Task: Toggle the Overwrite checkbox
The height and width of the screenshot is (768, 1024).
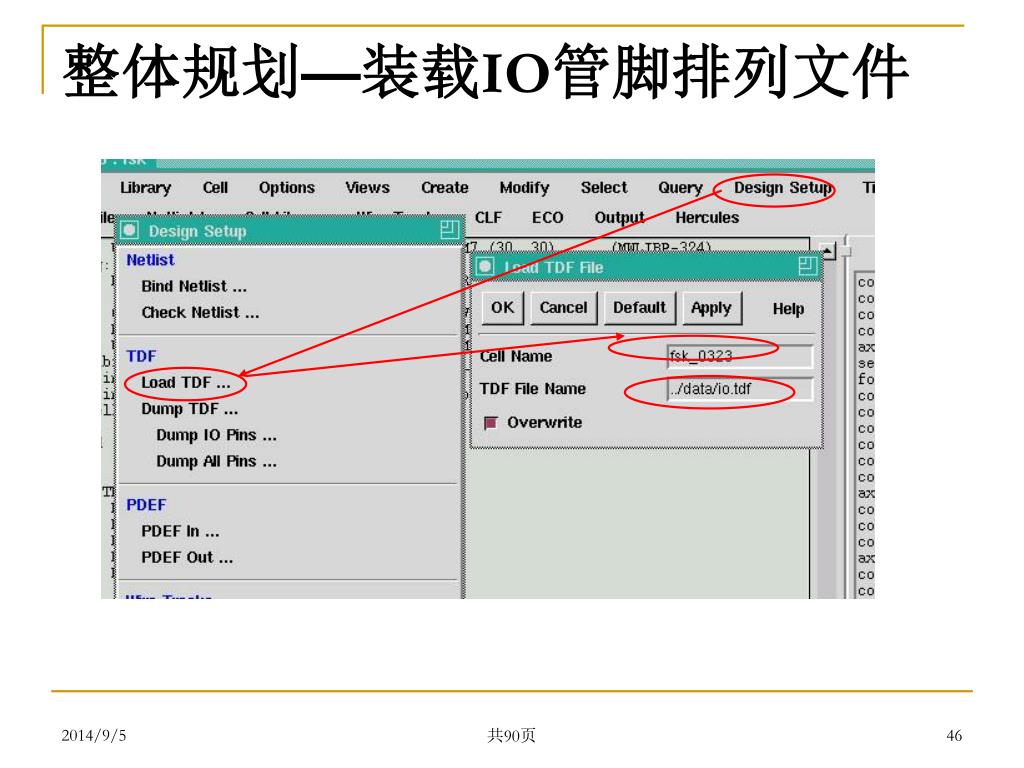Action: pyautogui.click(x=491, y=423)
